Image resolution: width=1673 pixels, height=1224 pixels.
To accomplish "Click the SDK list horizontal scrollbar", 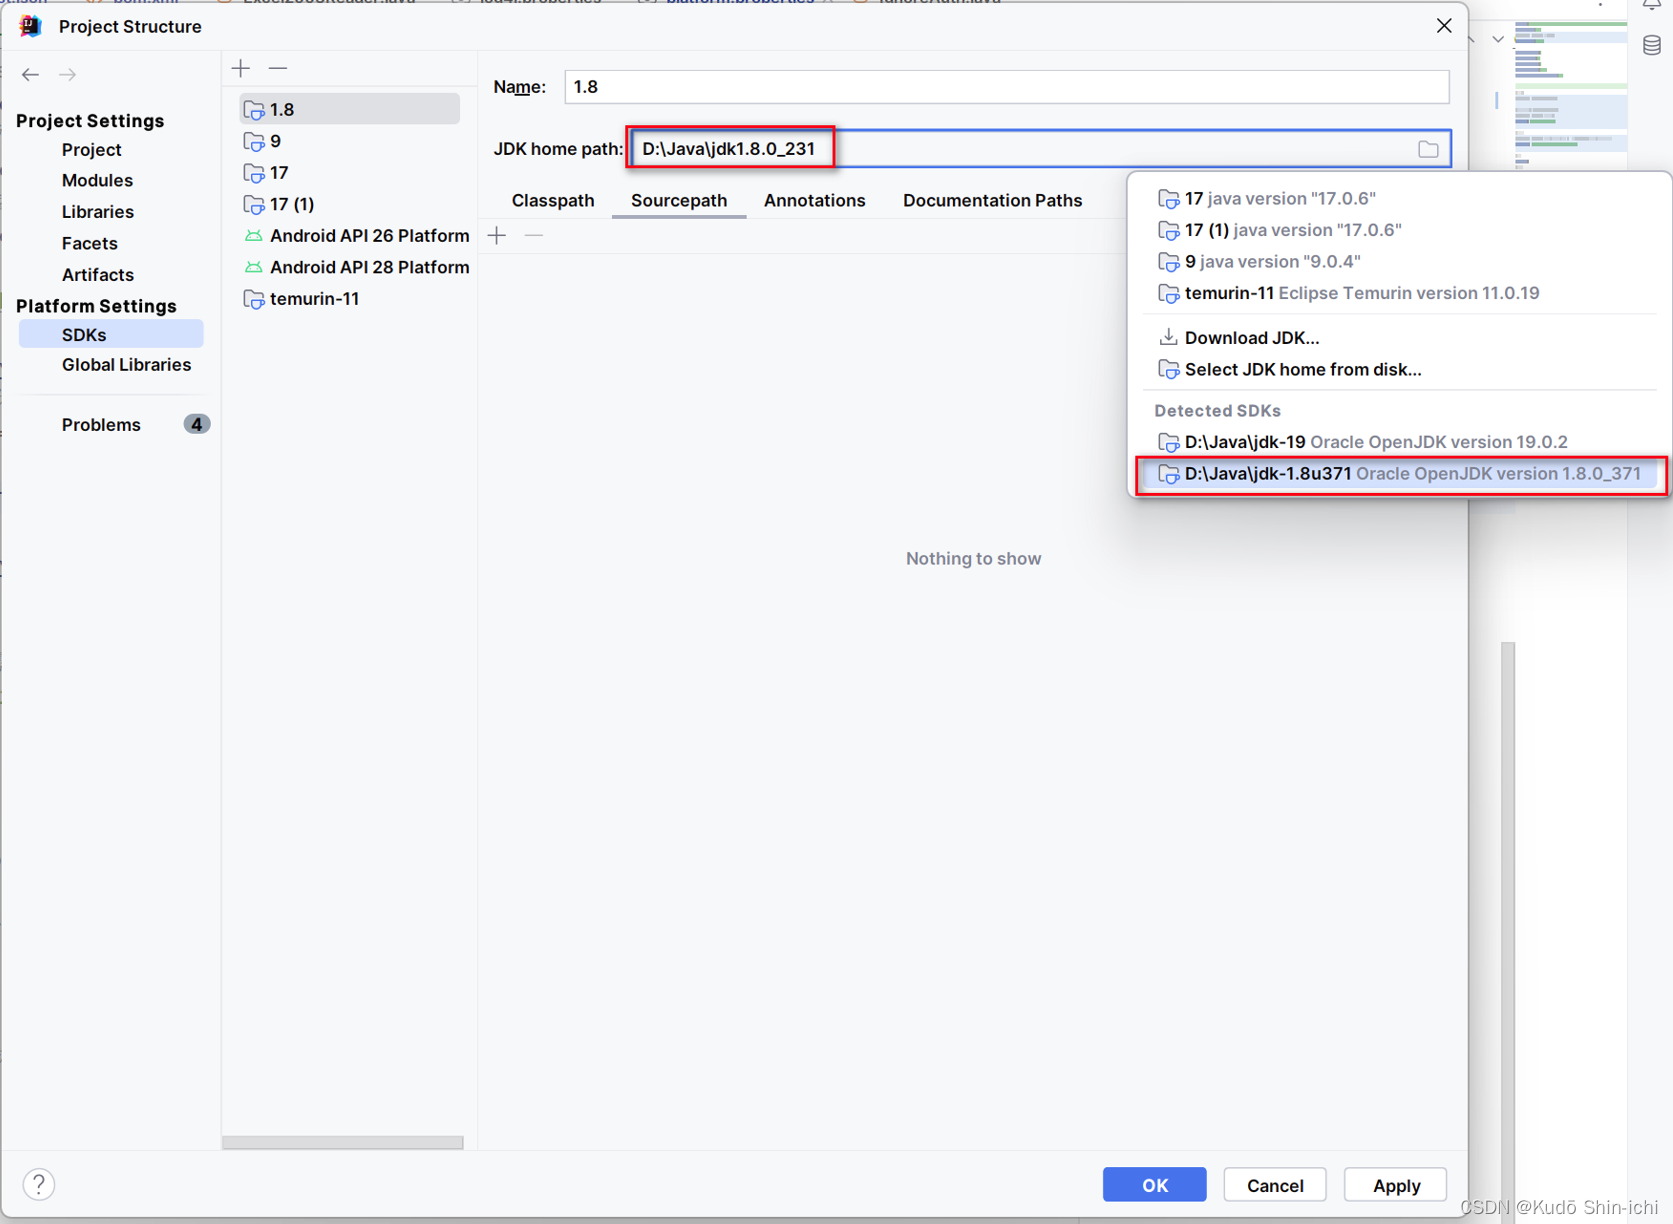I will pyautogui.click(x=343, y=1142).
